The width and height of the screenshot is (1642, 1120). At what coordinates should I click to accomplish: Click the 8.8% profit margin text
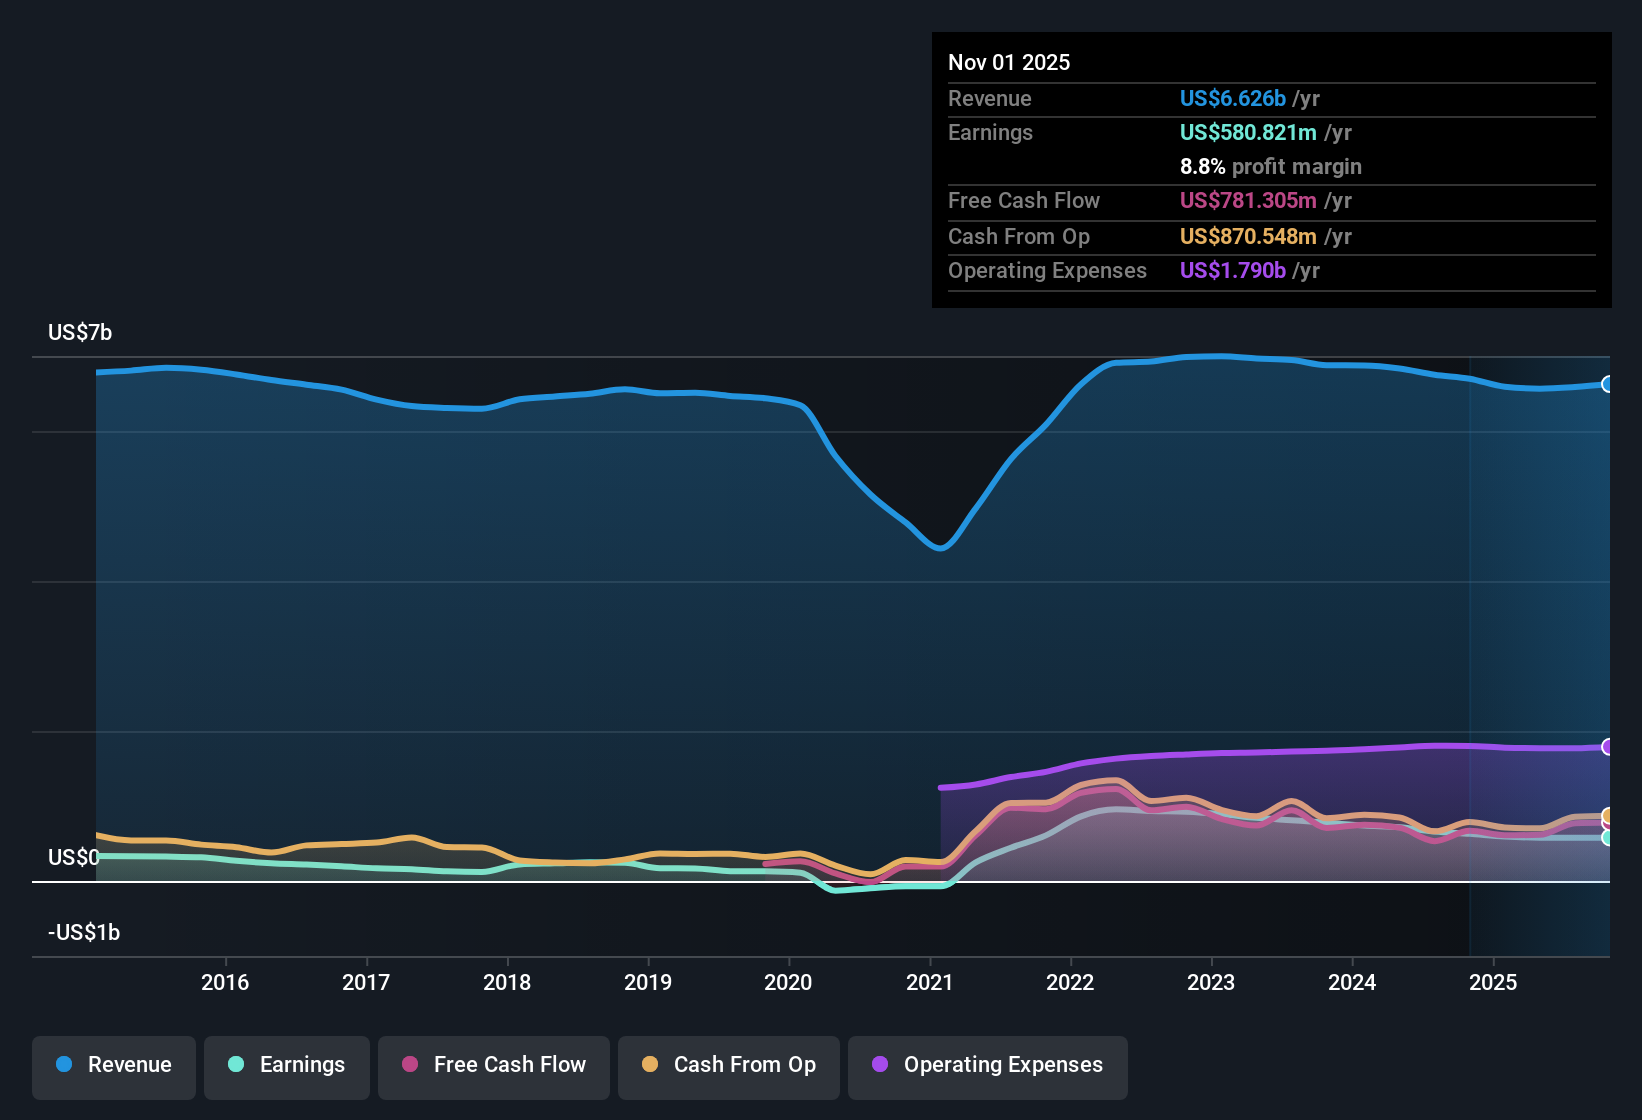(1270, 167)
